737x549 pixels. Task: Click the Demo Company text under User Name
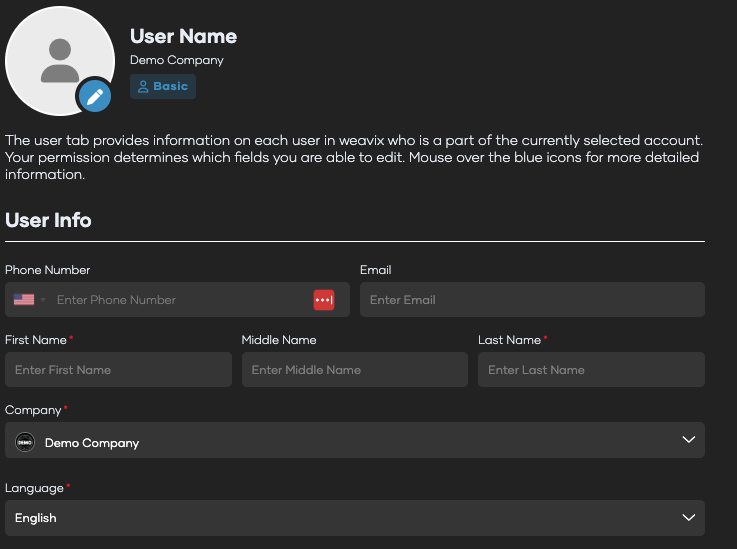(x=177, y=61)
